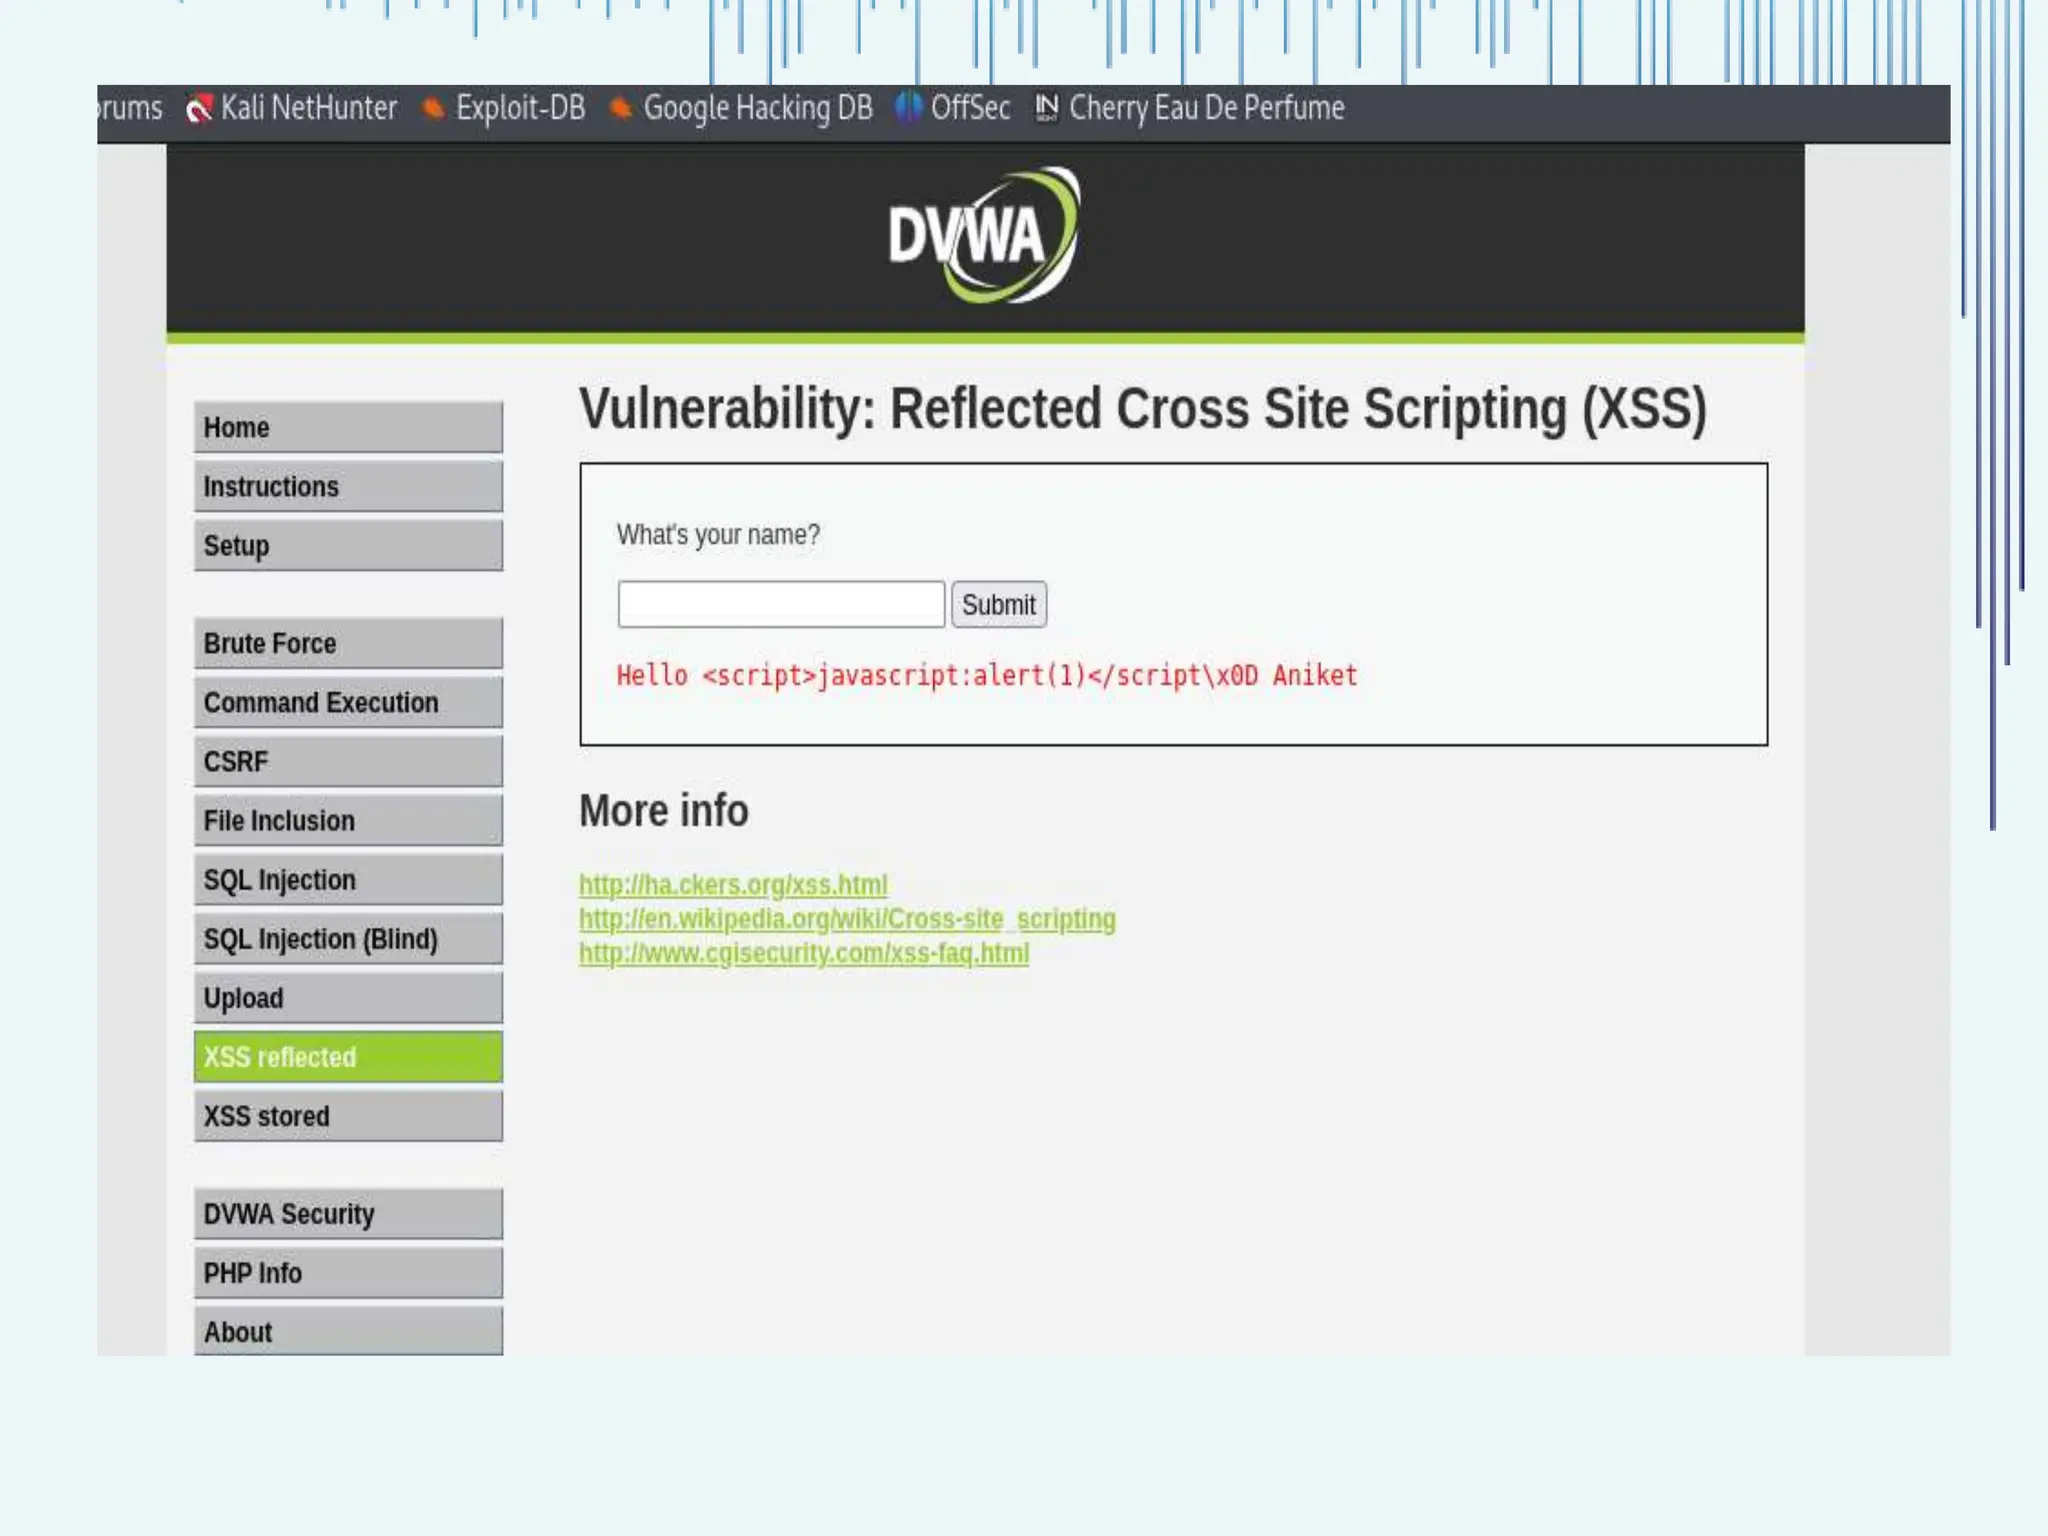Open the Wikipedia Cross-site scripting link

coord(847,919)
